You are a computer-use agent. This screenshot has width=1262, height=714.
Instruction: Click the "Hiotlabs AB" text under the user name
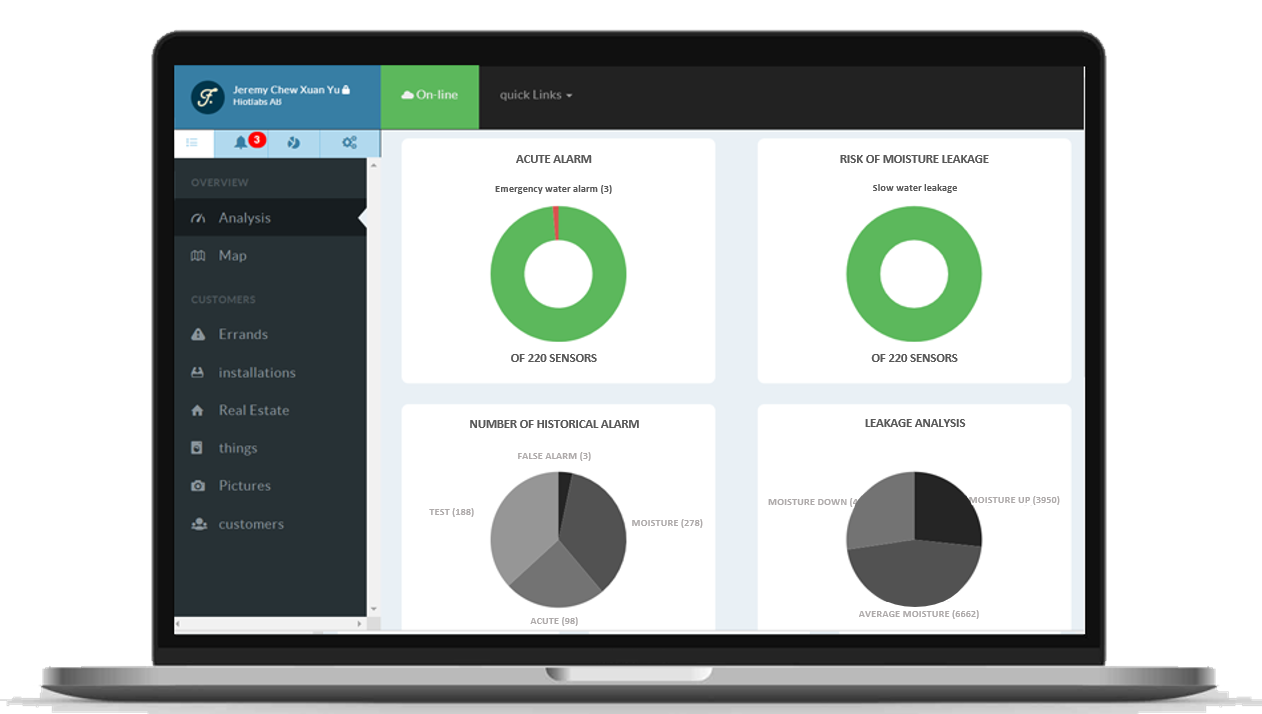pyautogui.click(x=257, y=102)
